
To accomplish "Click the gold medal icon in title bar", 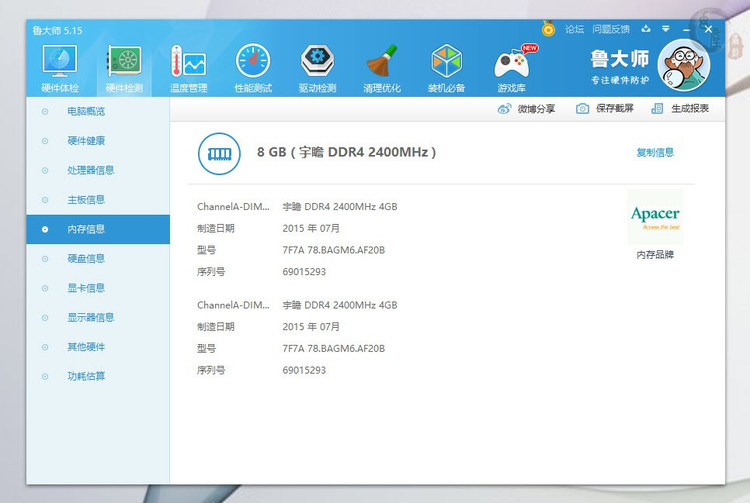I will (x=548, y=29).
